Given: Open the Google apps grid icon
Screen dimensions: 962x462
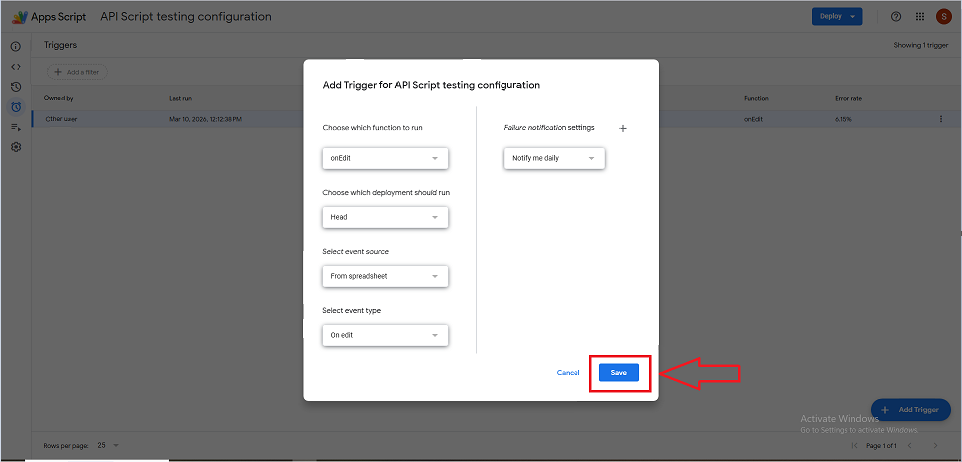Looking at the screenshot, I should tap(920, 17).
